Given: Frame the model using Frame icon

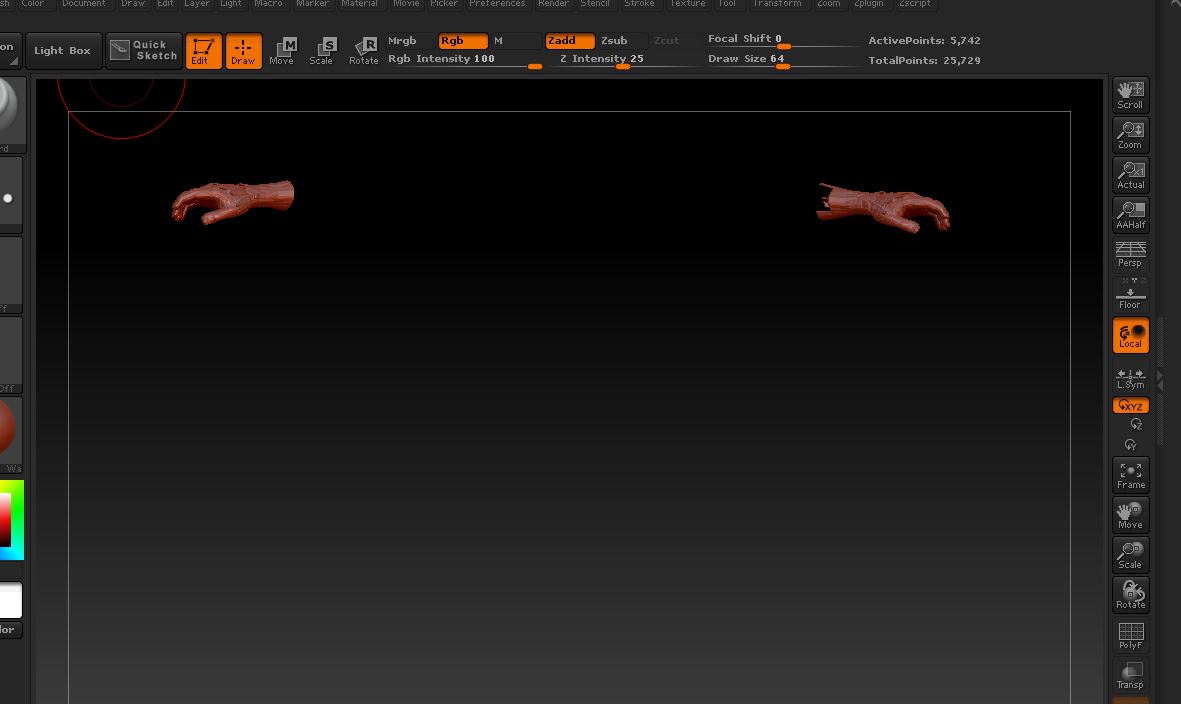Looking at the screenshot, I should pyautogui.click(x=1130, y=475).
